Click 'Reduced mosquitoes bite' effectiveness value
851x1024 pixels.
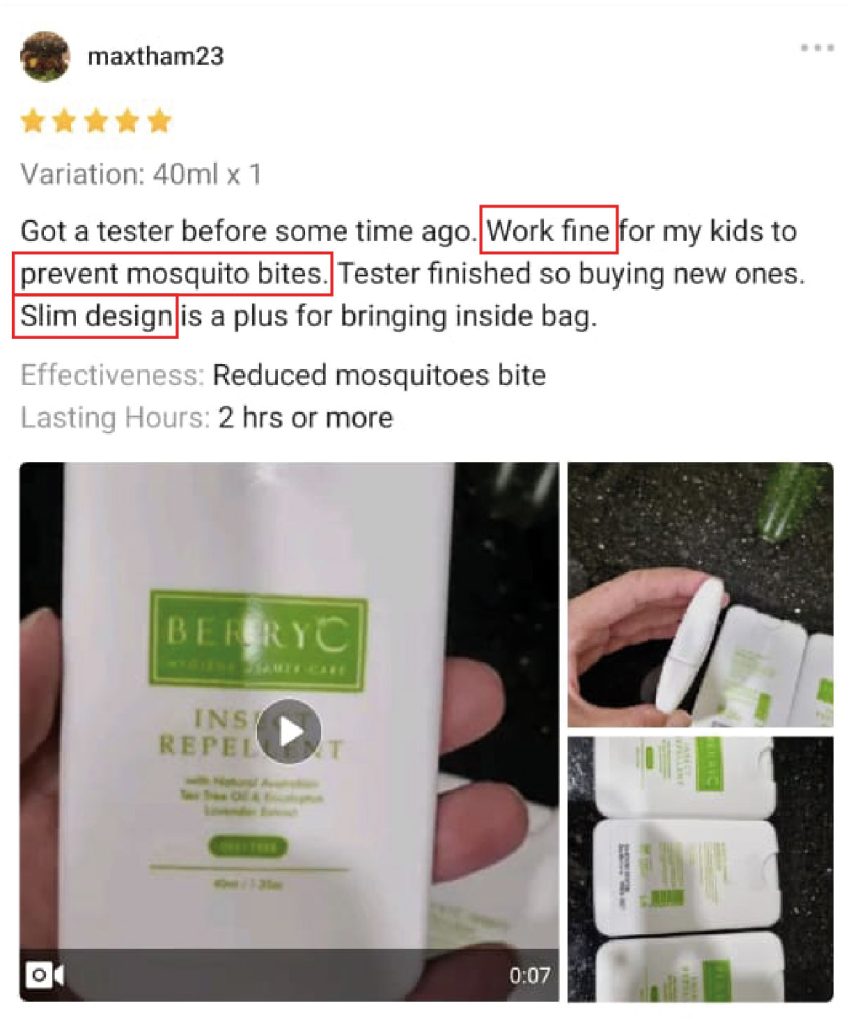pos(379,376)
